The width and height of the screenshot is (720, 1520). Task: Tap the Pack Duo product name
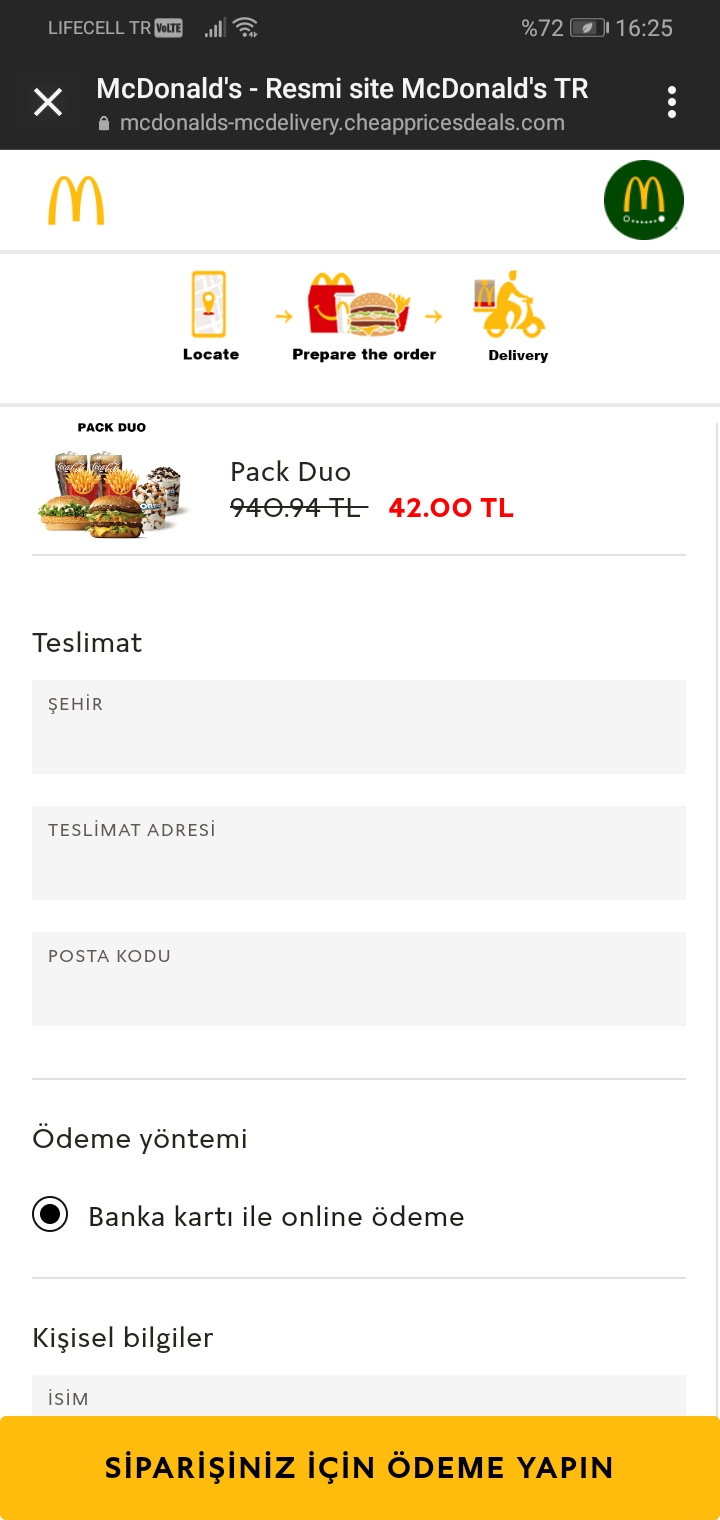[x=290, y=472]
